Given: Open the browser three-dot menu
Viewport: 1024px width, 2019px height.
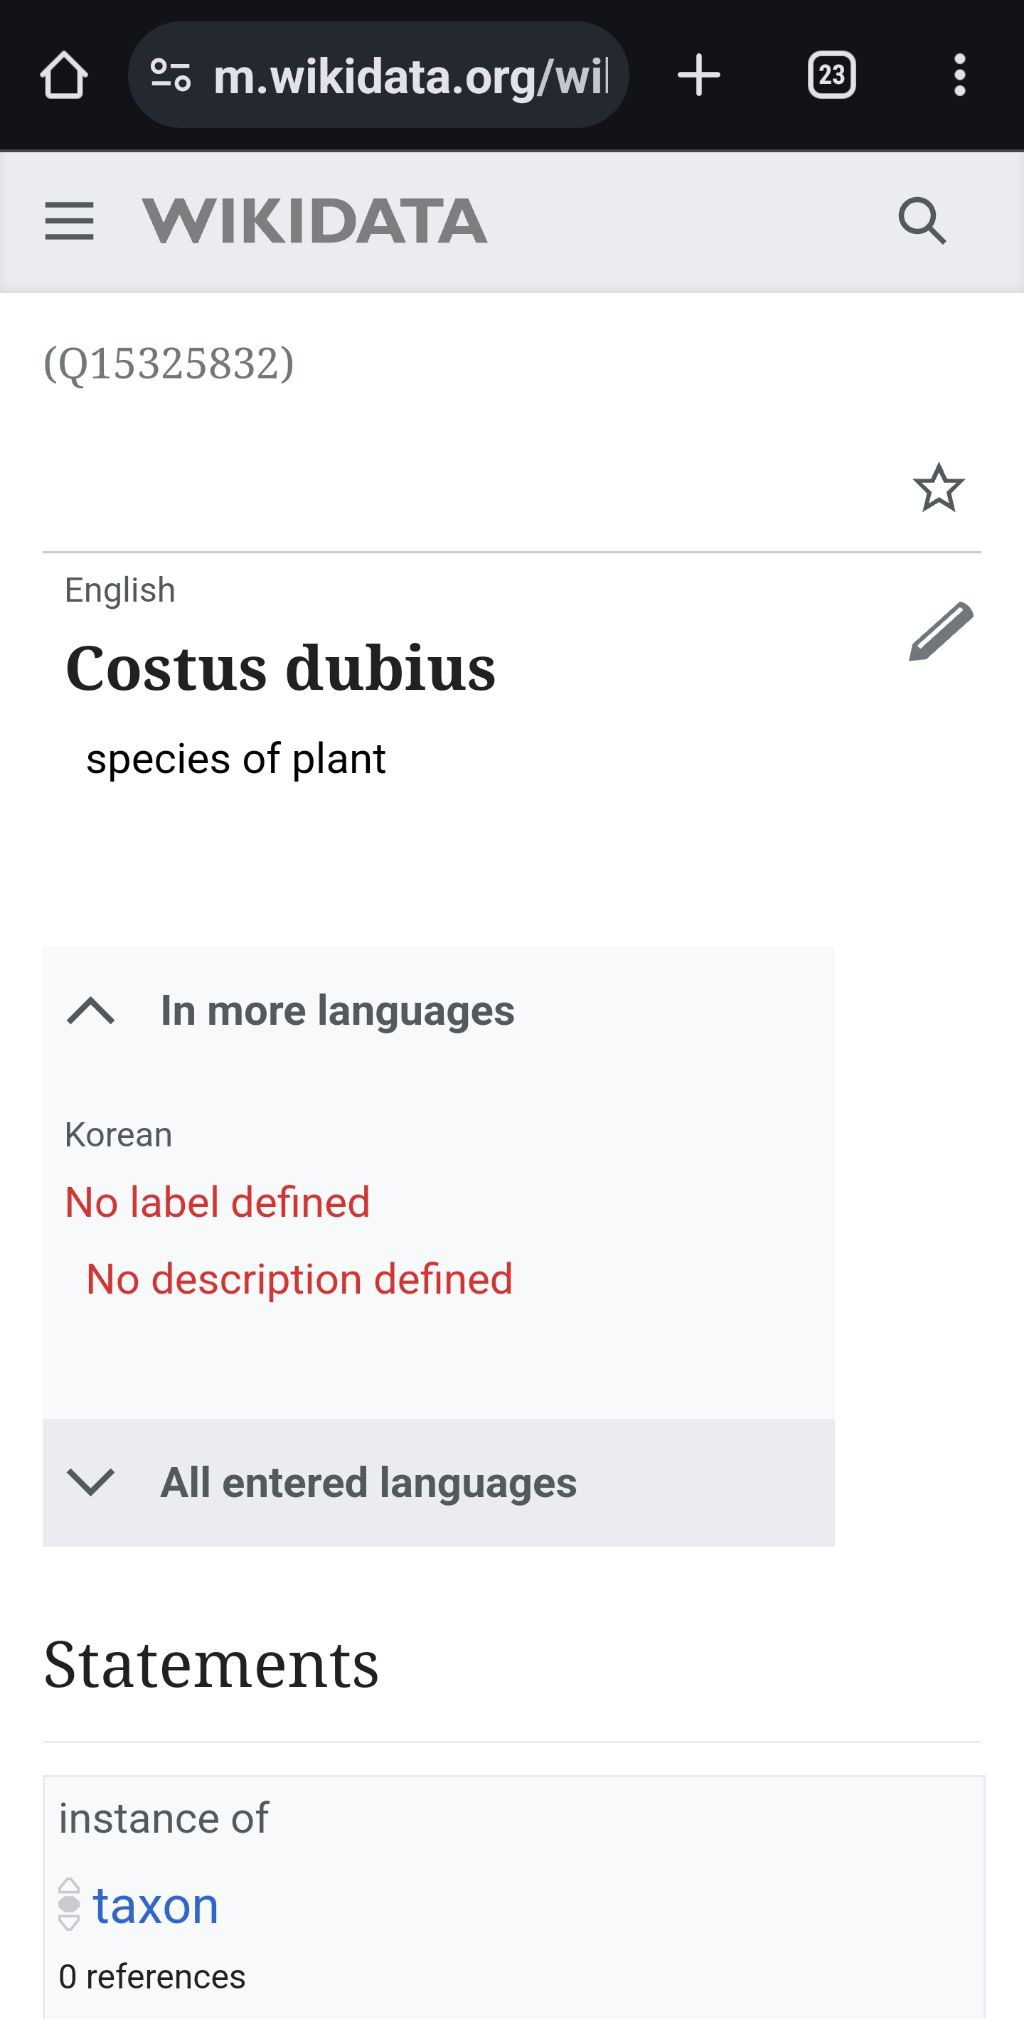Looking at the screenshot, I should pos(959,76).
